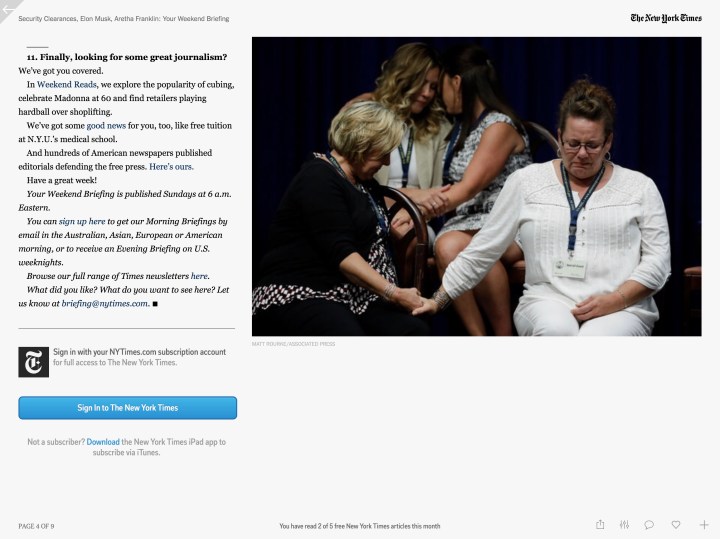The image size is (720, 539).
Task: Tap the PAGE 4 OF 9 indicator
Action: pos(36,526)
